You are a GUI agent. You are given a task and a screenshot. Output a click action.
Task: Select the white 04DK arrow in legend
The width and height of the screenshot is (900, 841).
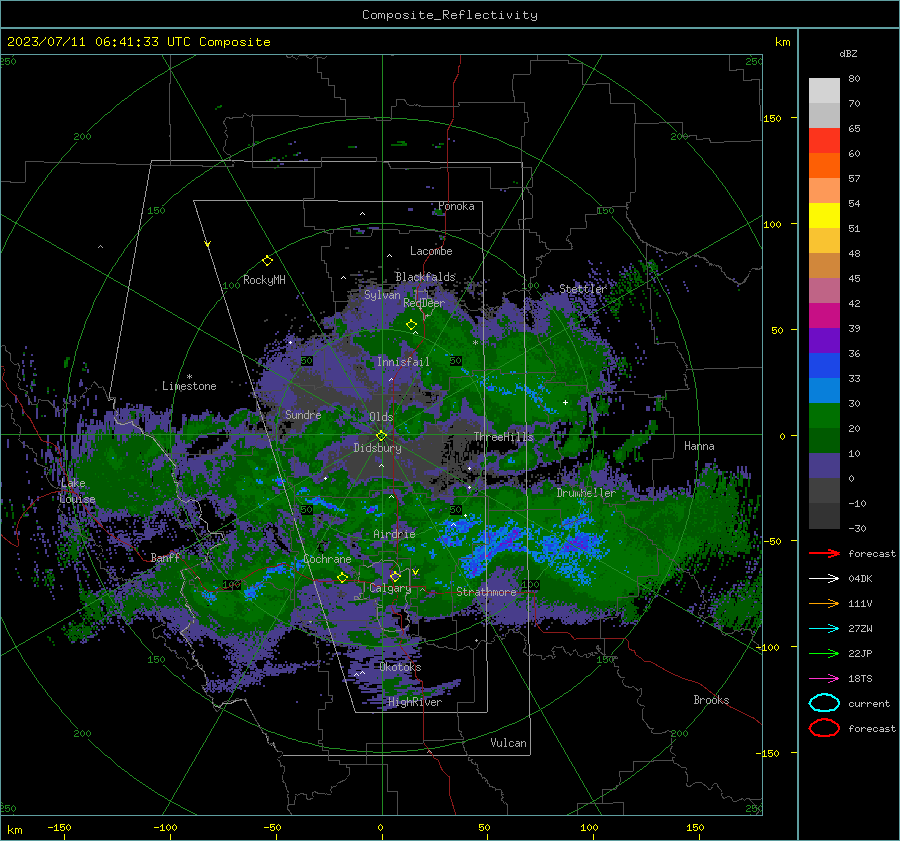click(x=824, y=579)
